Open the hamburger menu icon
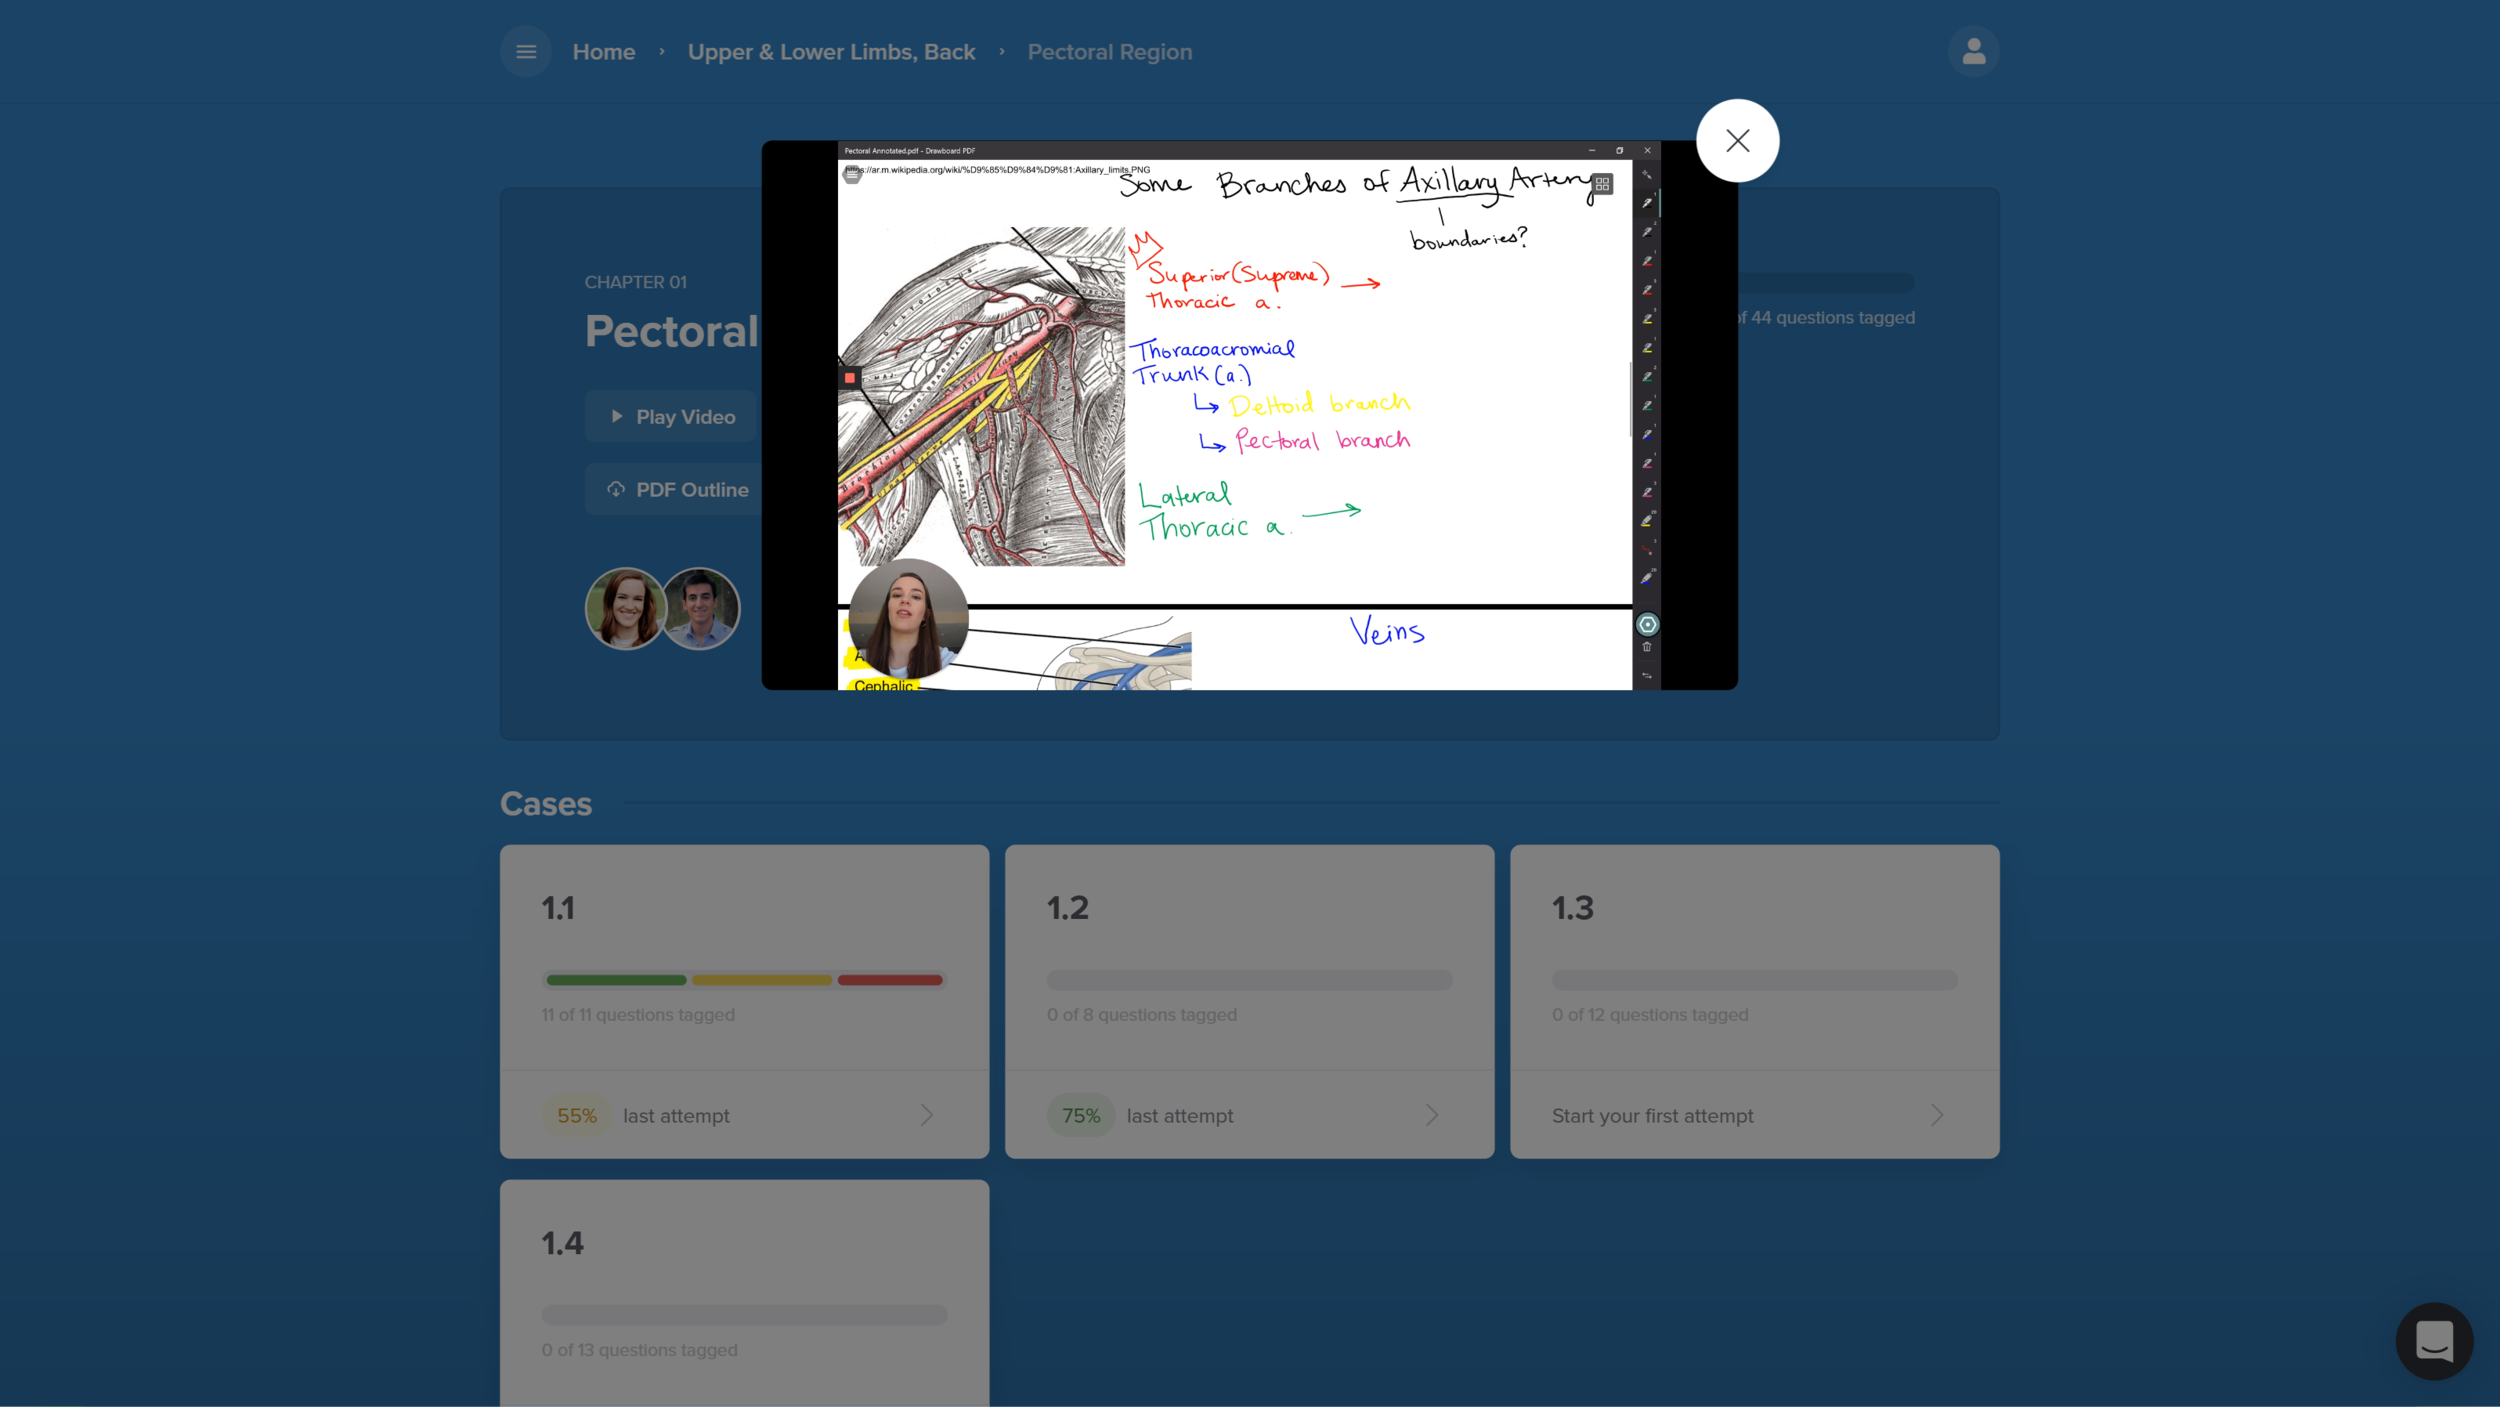2500x1407 pixels. coord(526,51)
